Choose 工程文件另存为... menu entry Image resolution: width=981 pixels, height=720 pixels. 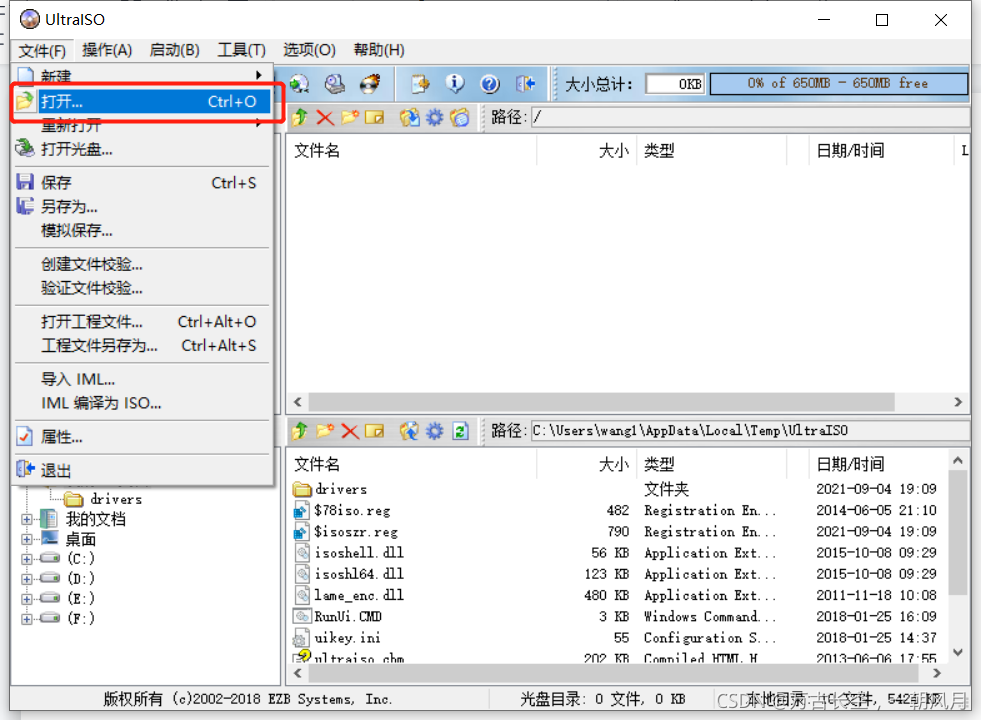(x=143, y=345)
